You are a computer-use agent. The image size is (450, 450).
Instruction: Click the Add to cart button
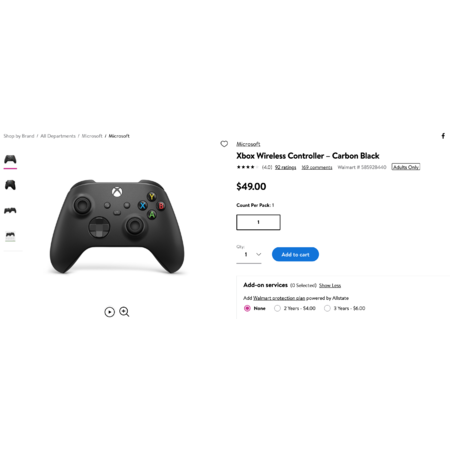coord(295,254)
